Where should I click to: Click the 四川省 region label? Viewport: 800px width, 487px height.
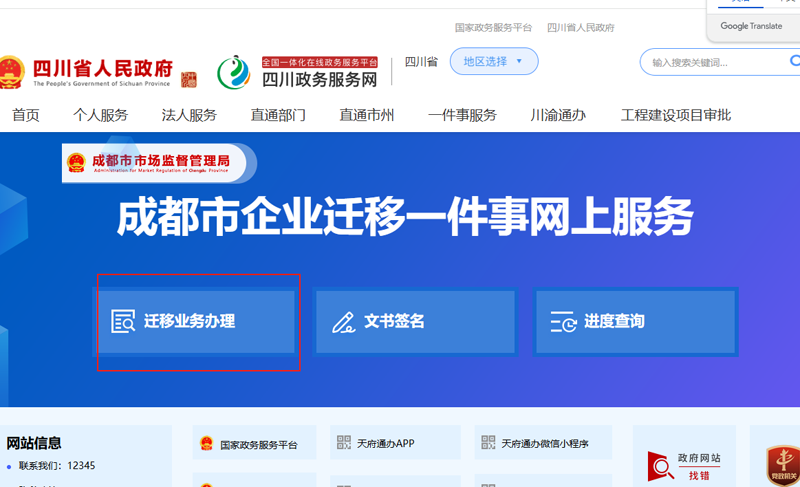(x=421, y=62)
